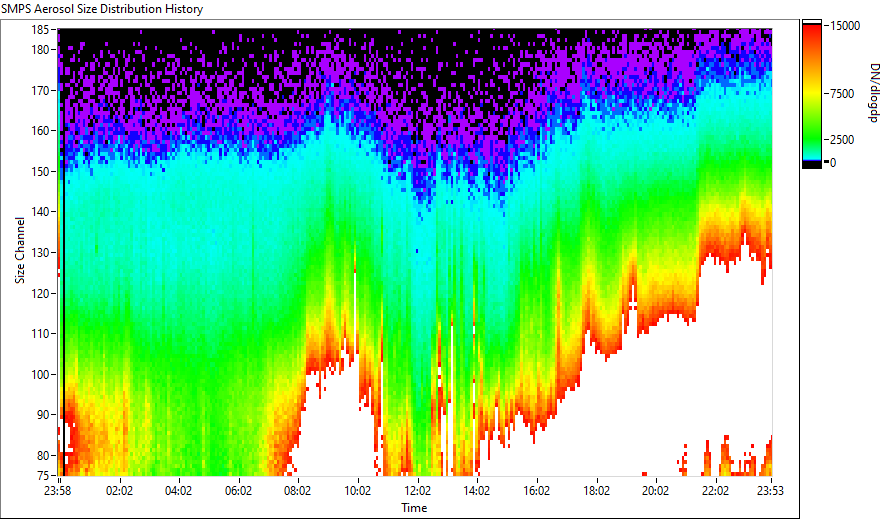Click the 170 size channel label
884x519 pixels.
point(42,90)
